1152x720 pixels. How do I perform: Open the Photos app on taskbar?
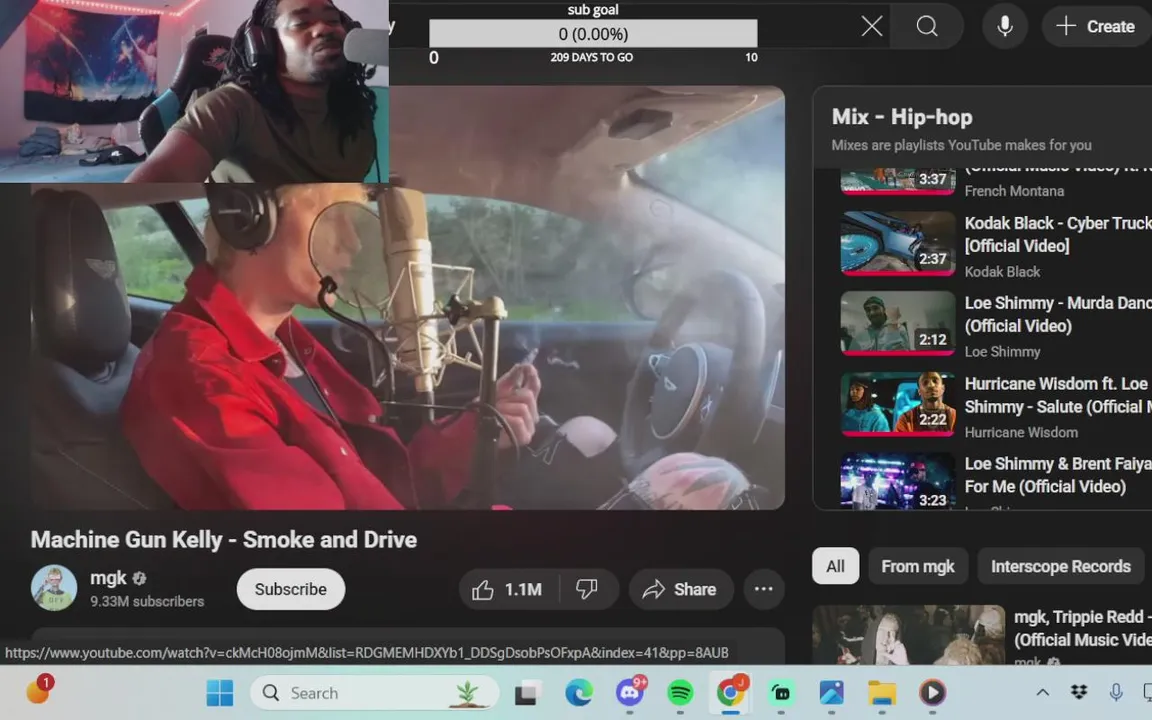click(831, 693)
